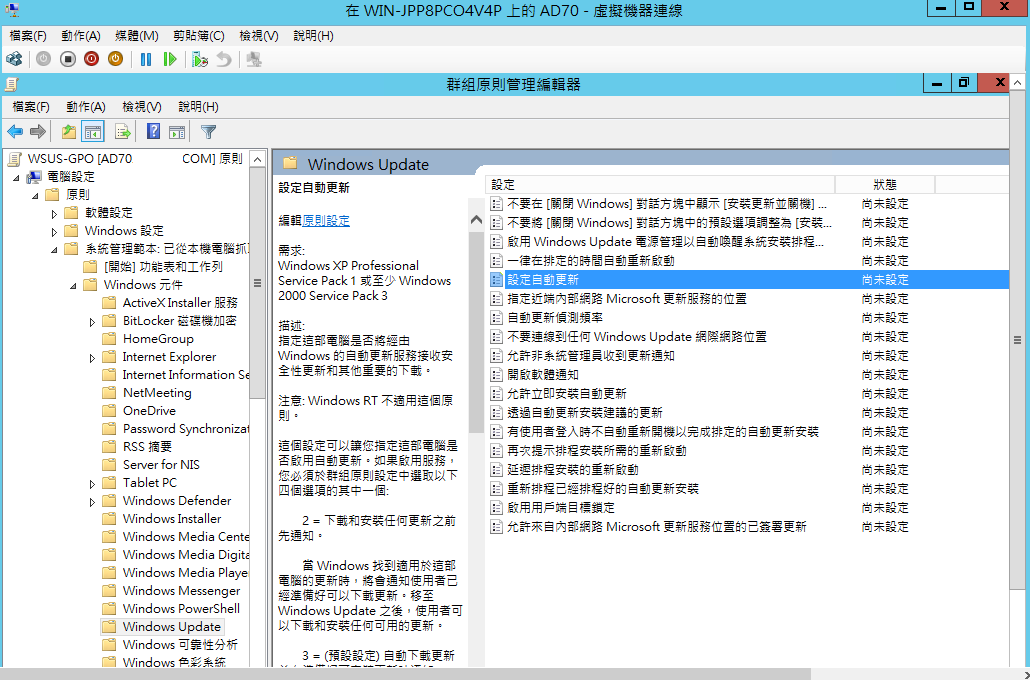
Task: Turn off the VM with the black square icon
Action: [x=68, y=59]
